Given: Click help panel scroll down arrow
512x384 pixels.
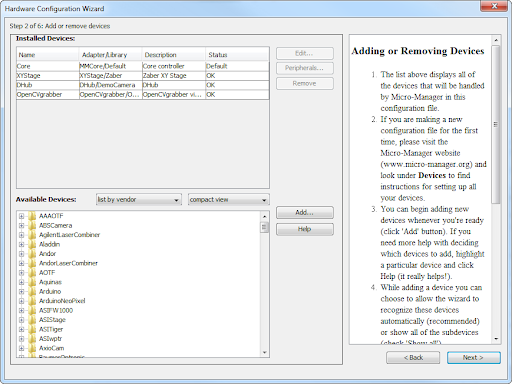Looking at the screenshot, I should coord(496,339).
